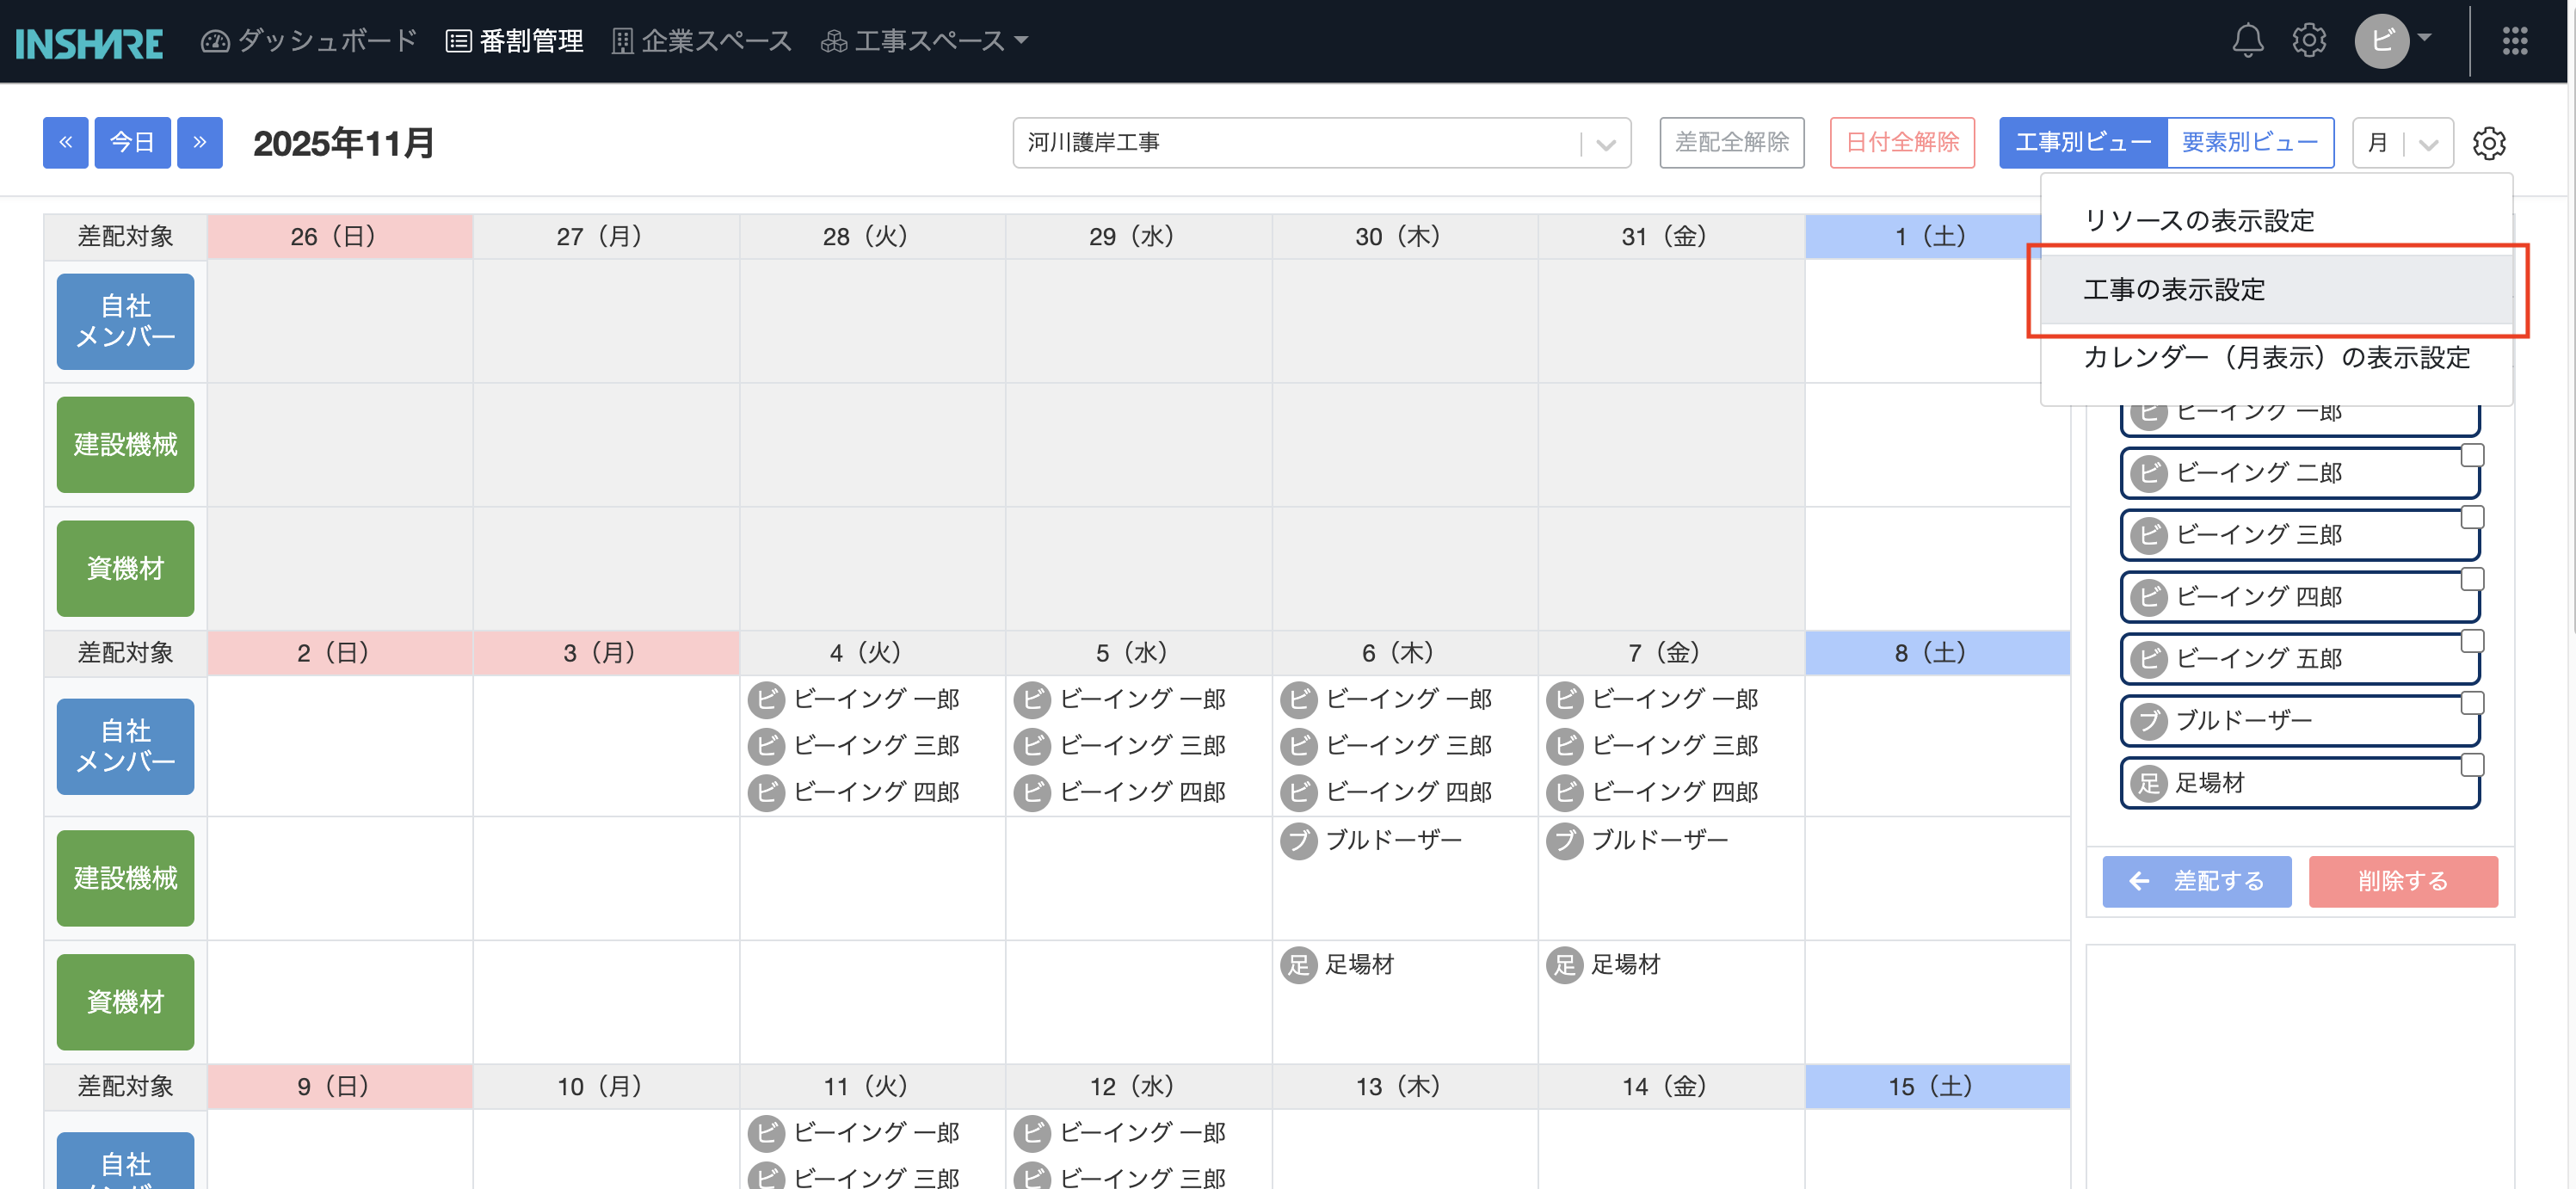Go to the next month
Screen dimensions: 2576x1189
[x=200, y=143]
